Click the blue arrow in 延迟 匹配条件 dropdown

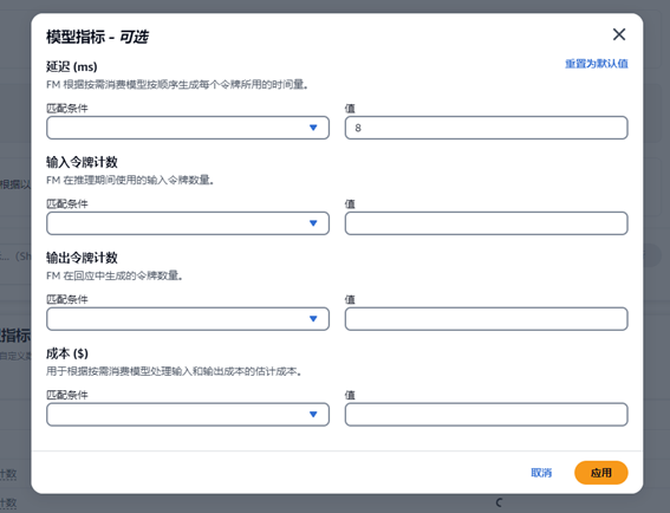pyautogui.click(x=313, y=128)
